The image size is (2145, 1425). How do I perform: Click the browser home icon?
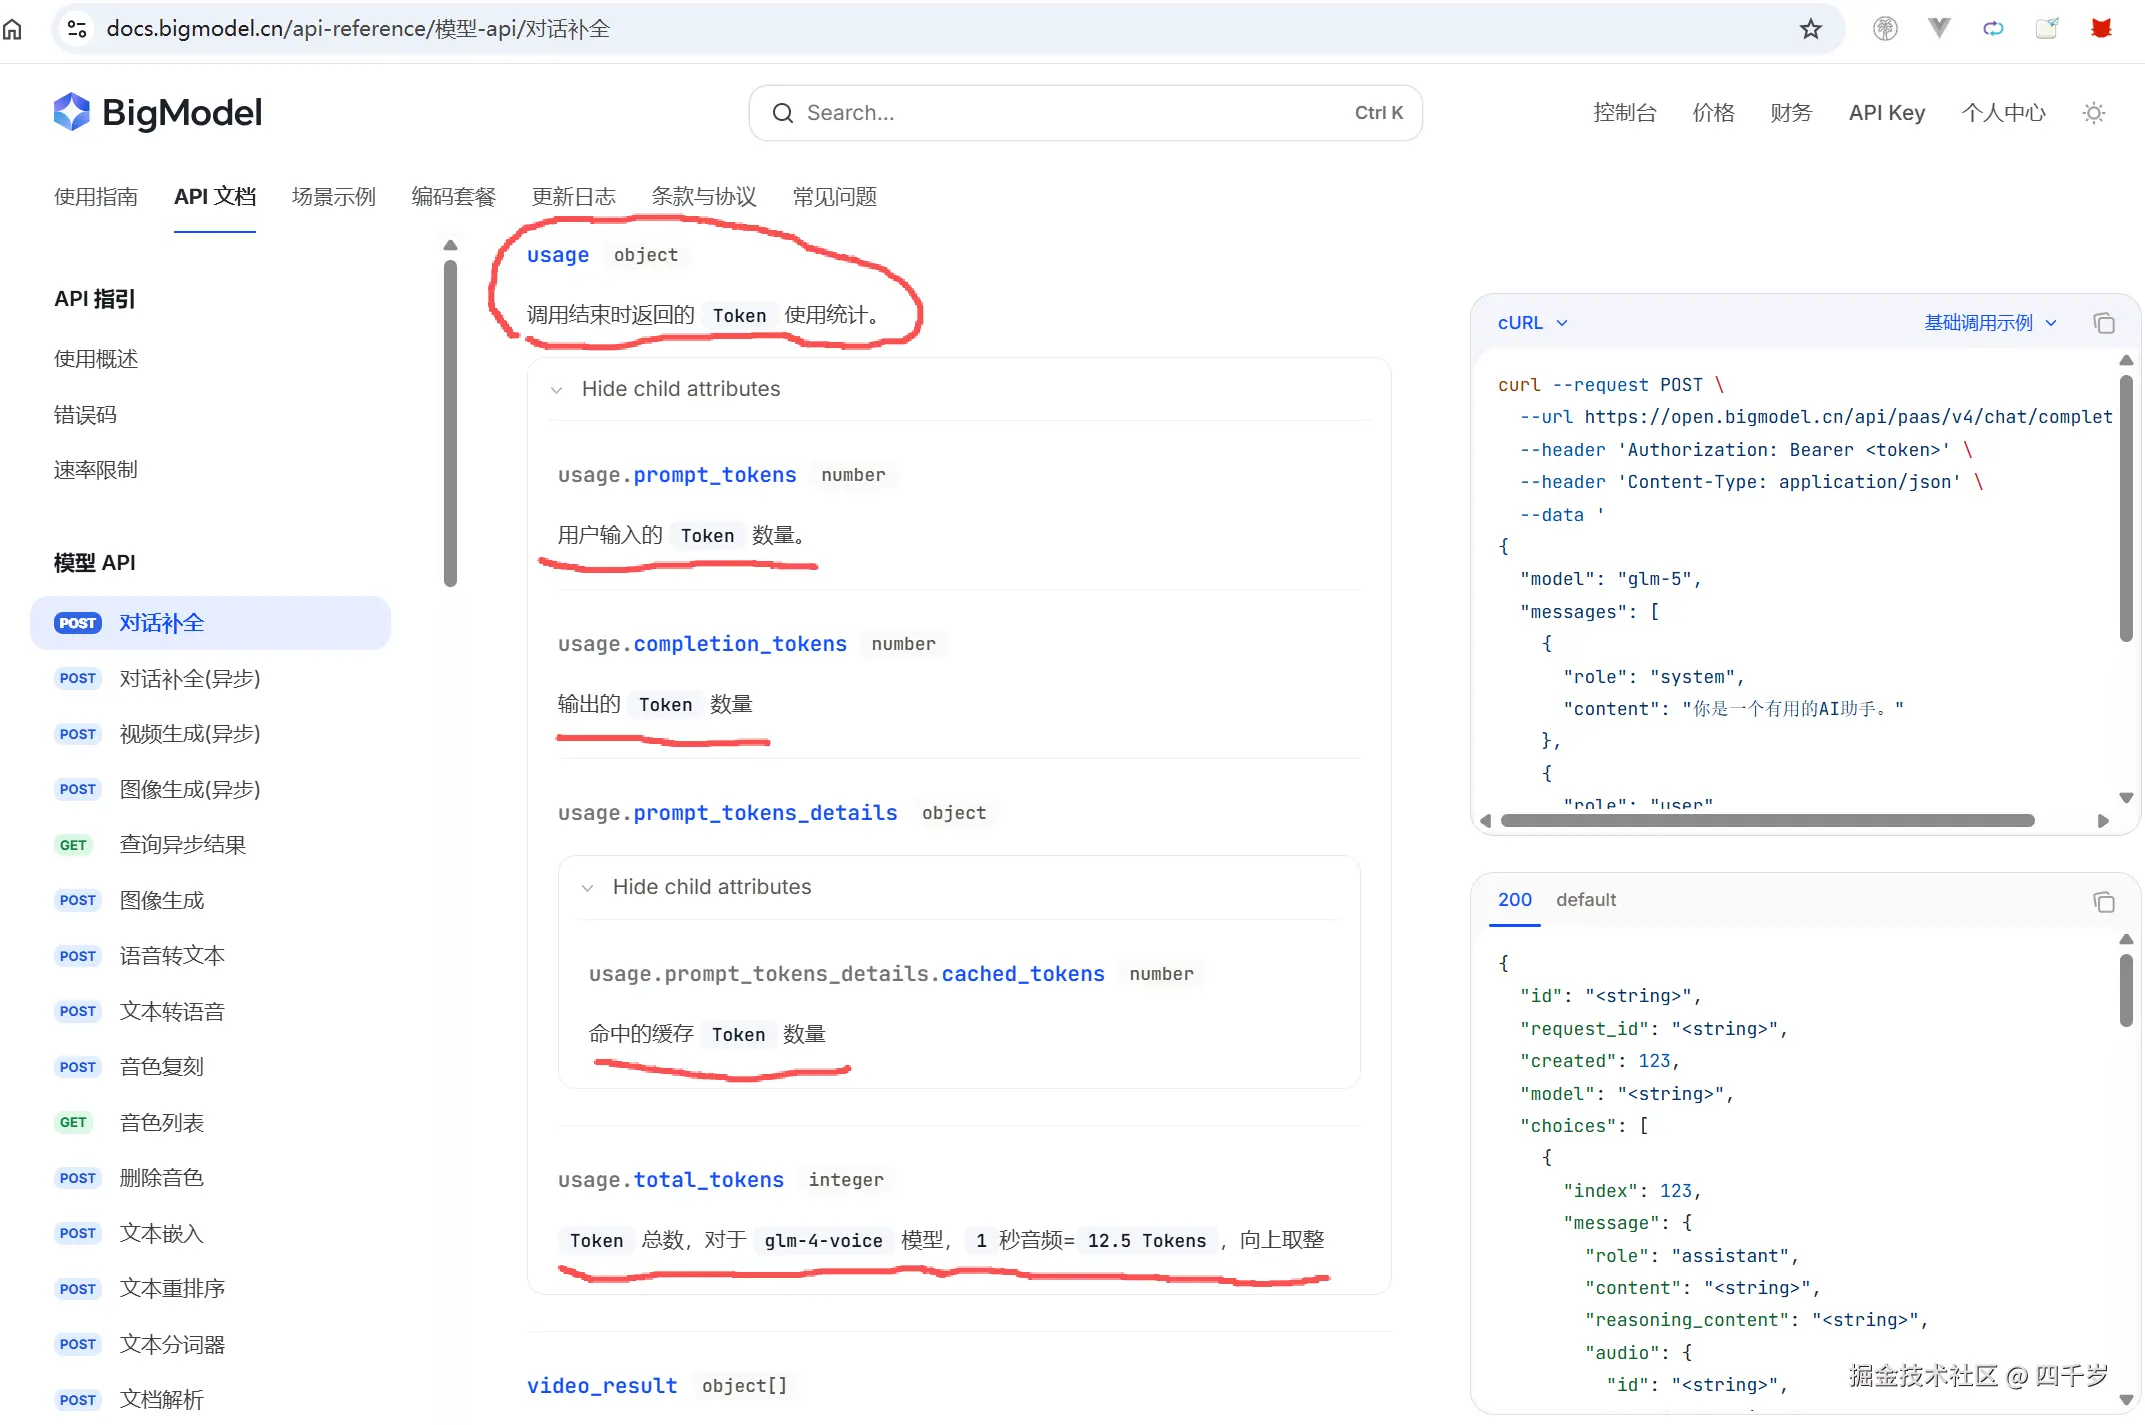13,29
